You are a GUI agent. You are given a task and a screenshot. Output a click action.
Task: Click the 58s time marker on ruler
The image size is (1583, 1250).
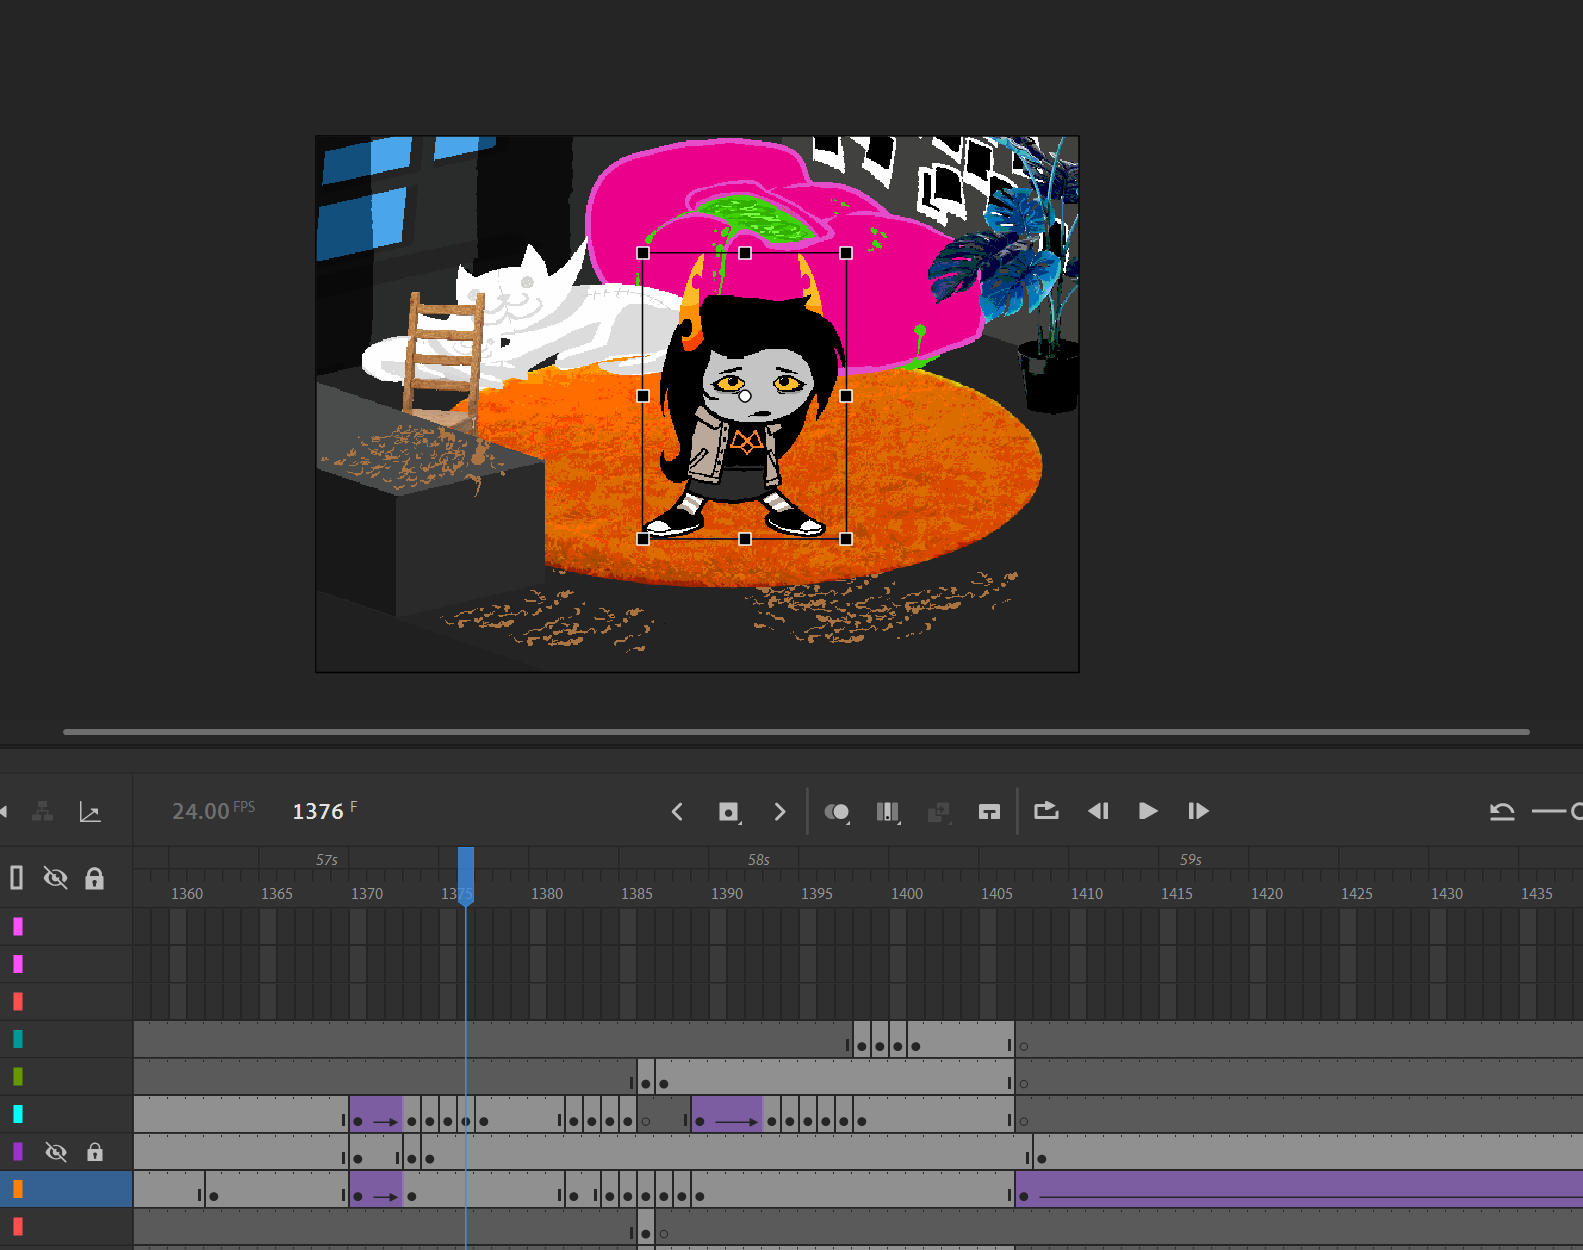(x=759, y=860)
